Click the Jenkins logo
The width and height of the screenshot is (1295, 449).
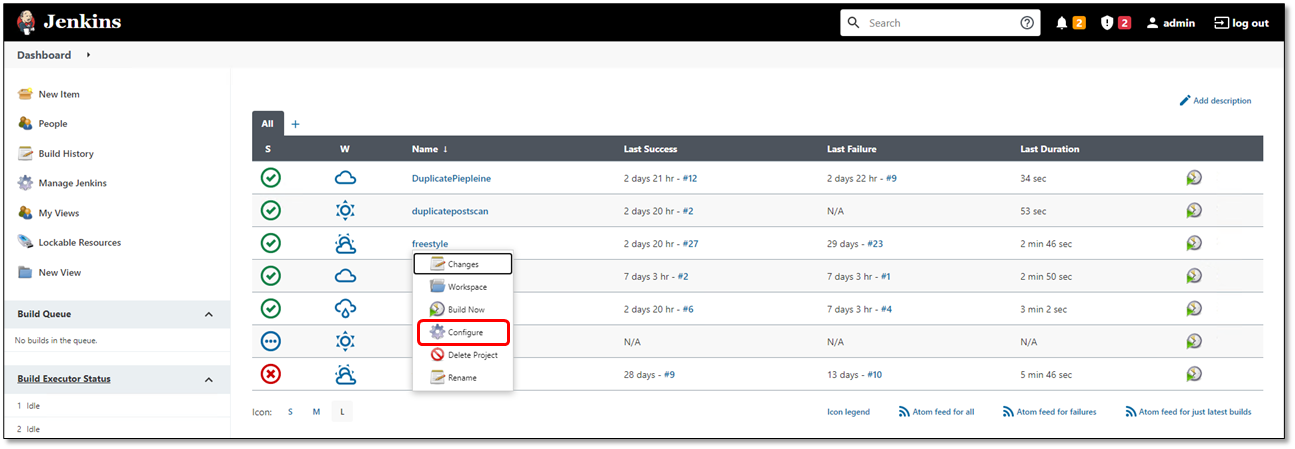(x=27, y=22)
